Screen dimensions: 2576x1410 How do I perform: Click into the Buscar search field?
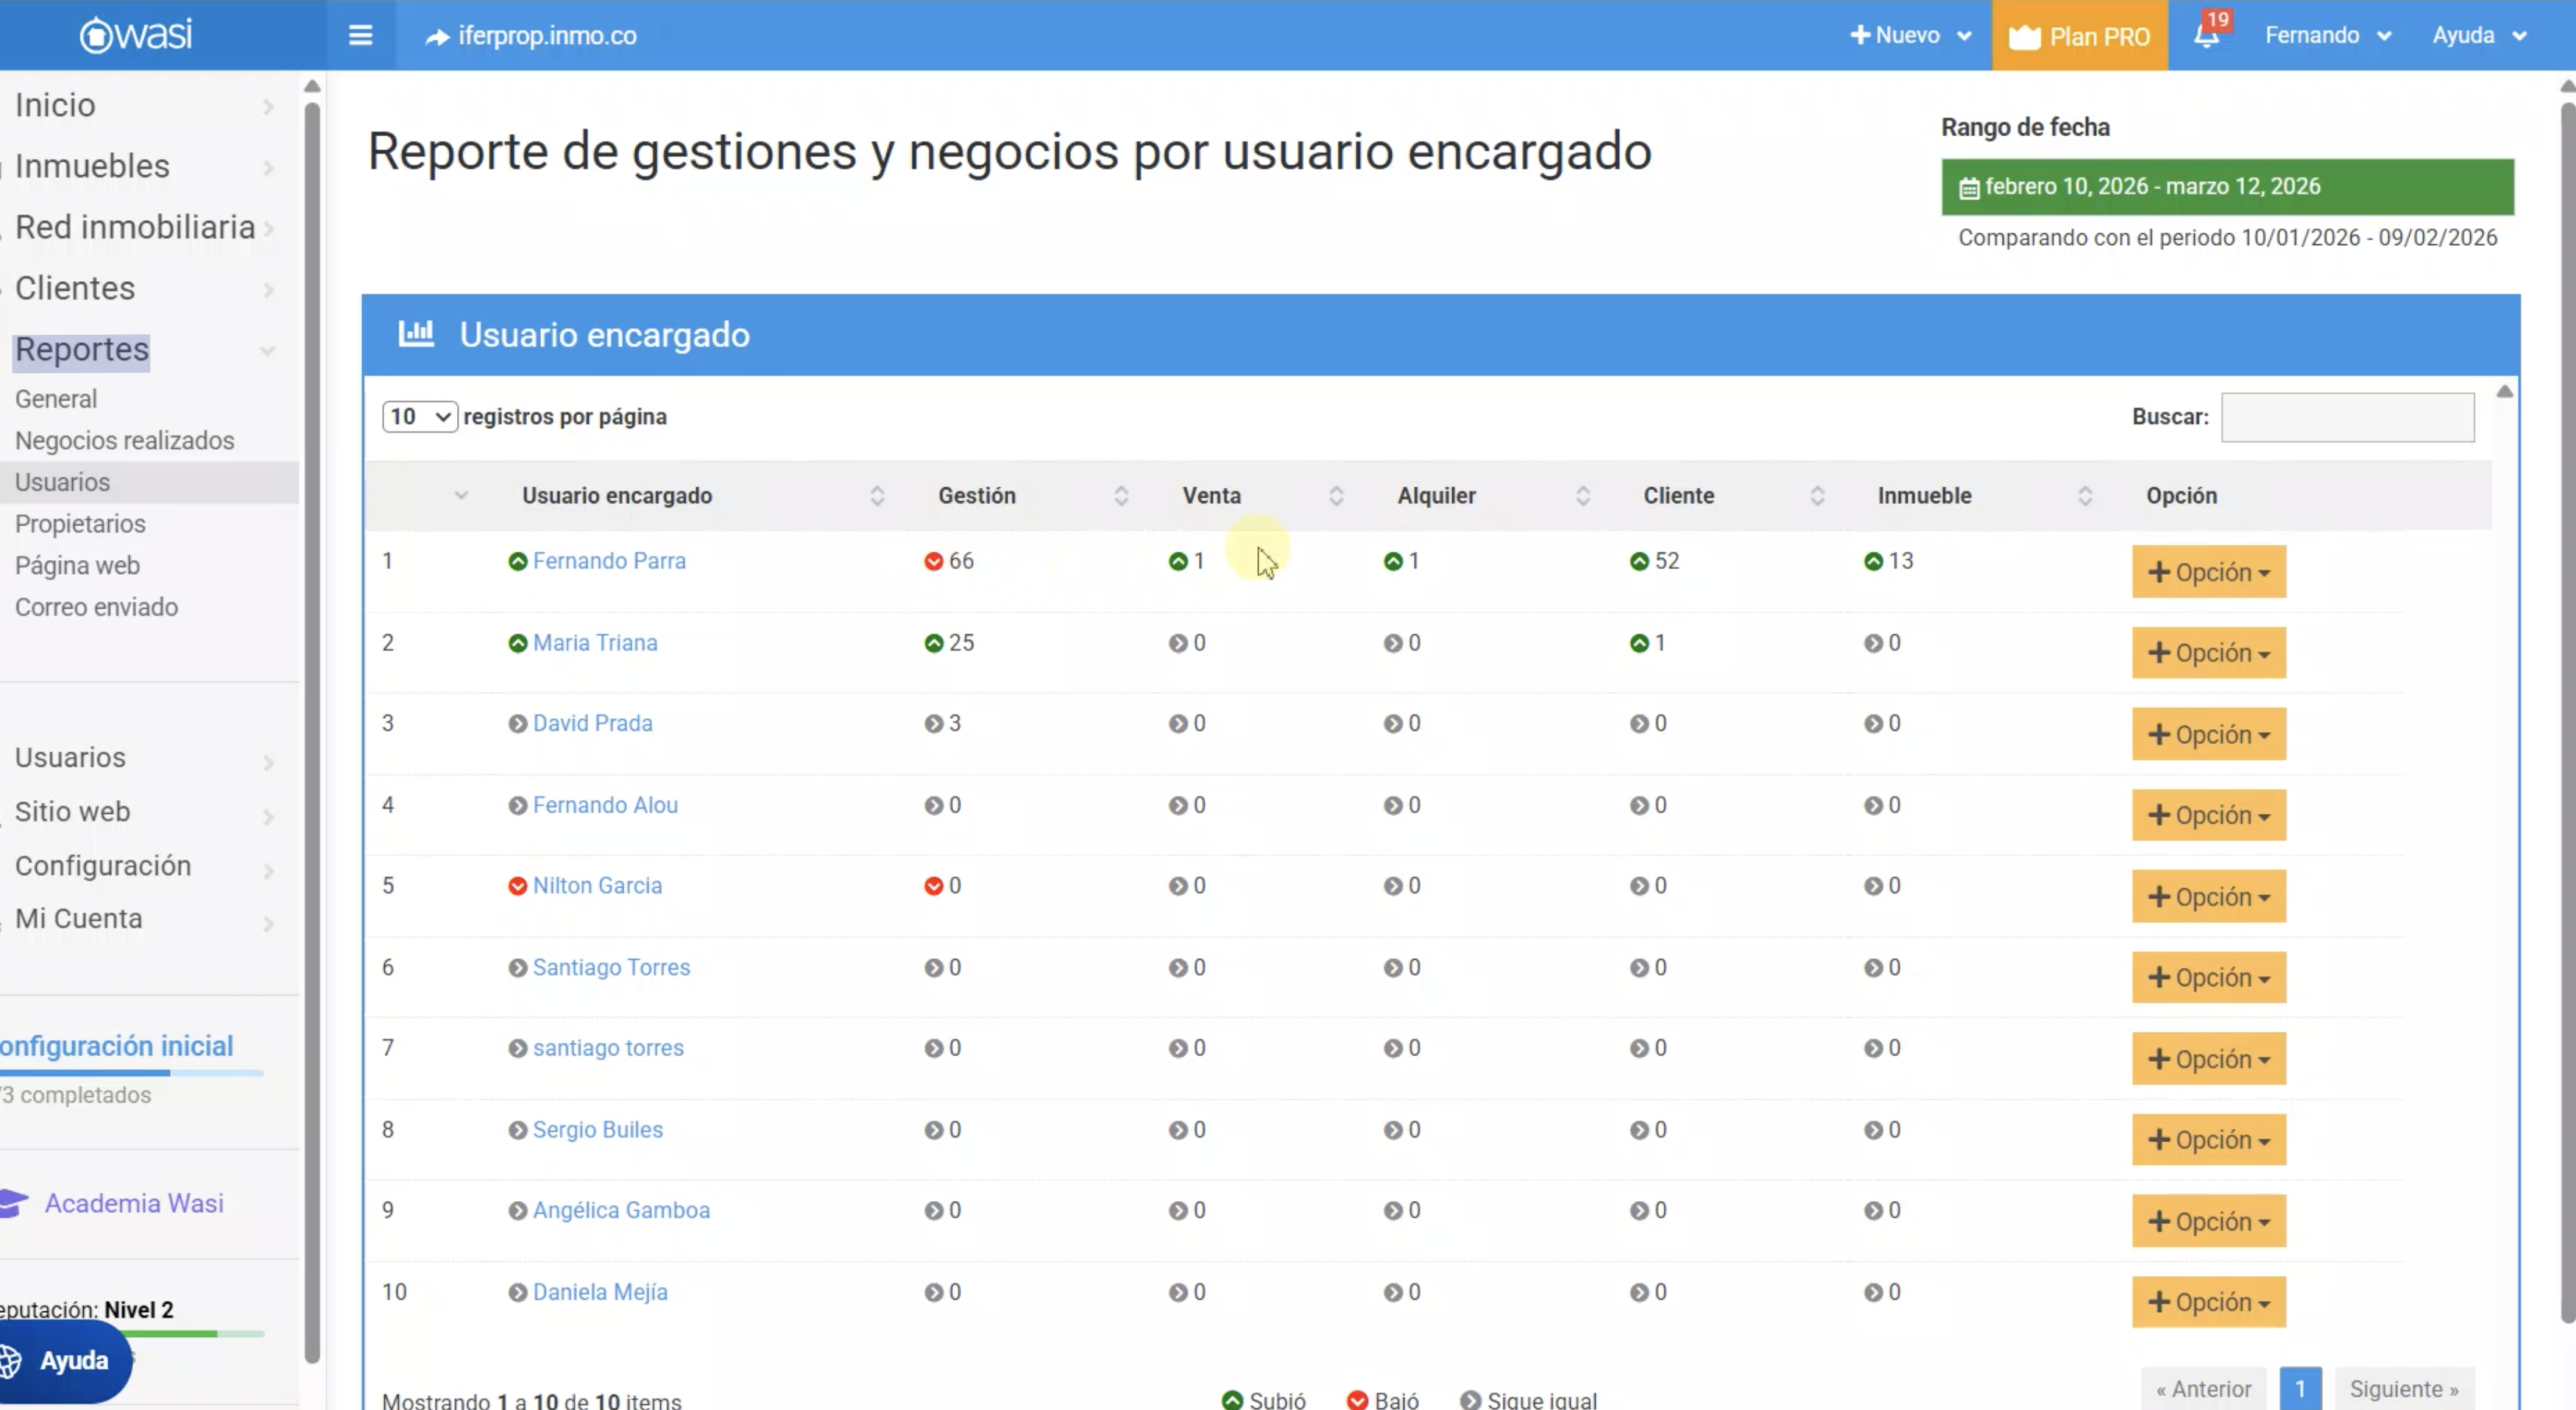2347,417
